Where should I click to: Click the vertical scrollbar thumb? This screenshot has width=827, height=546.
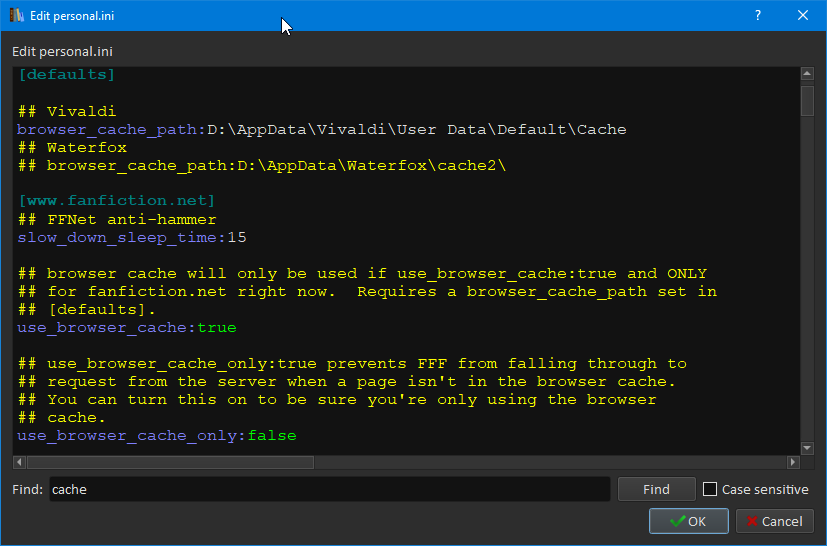click(x=807, y=102)
